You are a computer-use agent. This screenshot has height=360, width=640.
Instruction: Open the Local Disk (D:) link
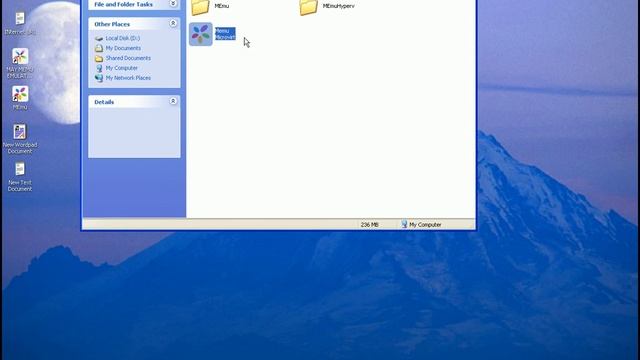[x=122, y=38]
